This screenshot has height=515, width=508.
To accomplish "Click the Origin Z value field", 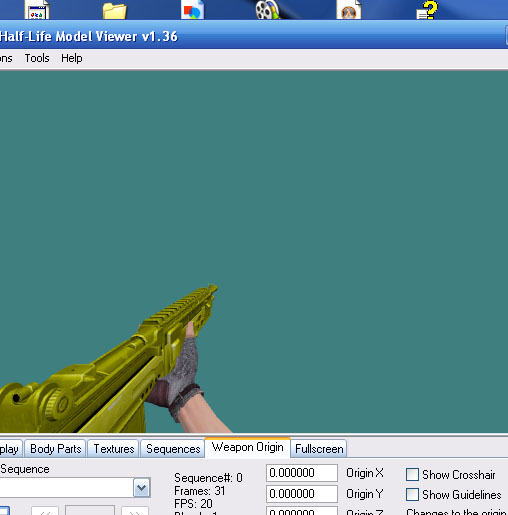I will click(x=302, y=511).
